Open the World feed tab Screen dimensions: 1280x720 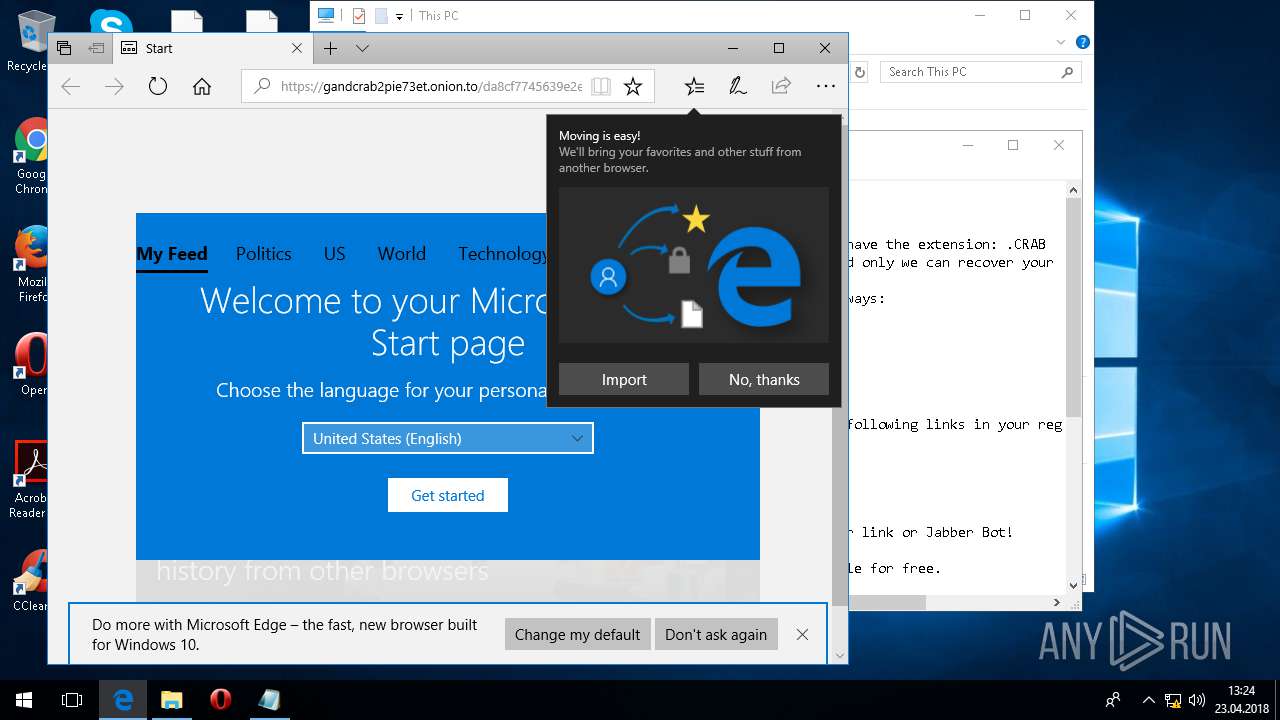[x=402, y=254]
